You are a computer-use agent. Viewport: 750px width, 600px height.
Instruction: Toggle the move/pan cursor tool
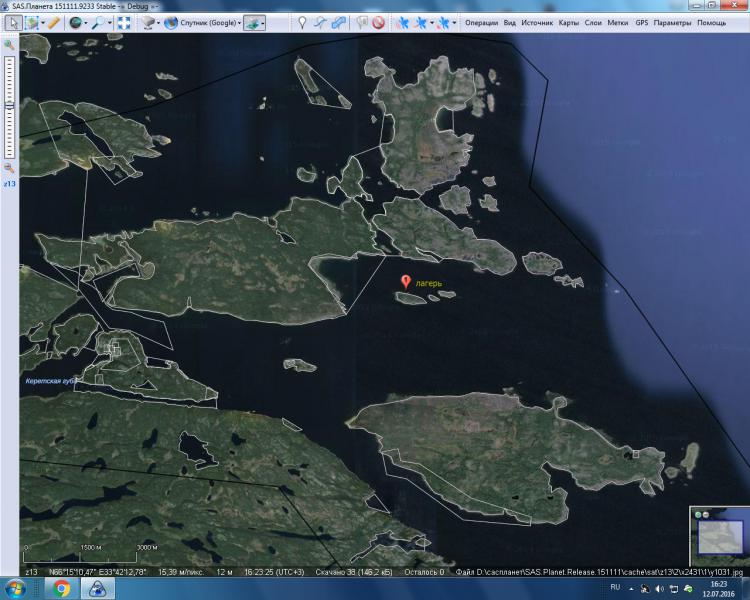pos(11,22)
